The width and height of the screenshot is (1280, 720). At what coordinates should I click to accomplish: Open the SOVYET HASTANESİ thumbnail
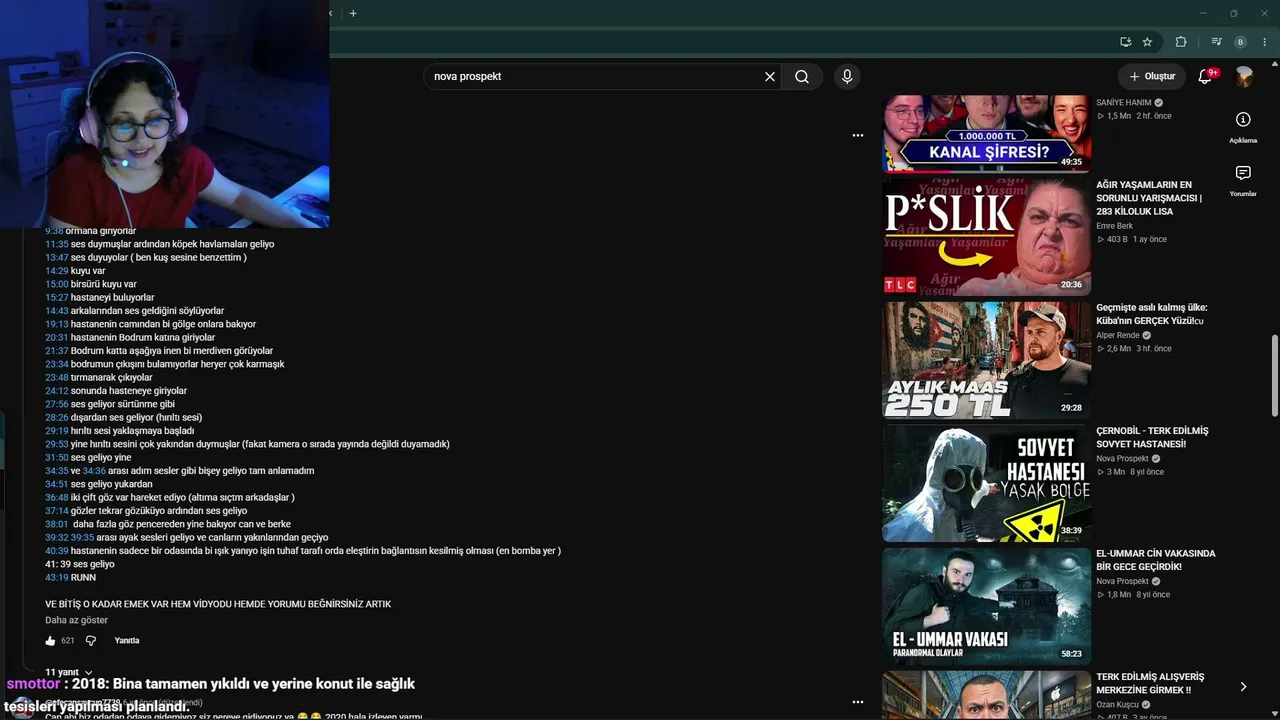point(987,483)
